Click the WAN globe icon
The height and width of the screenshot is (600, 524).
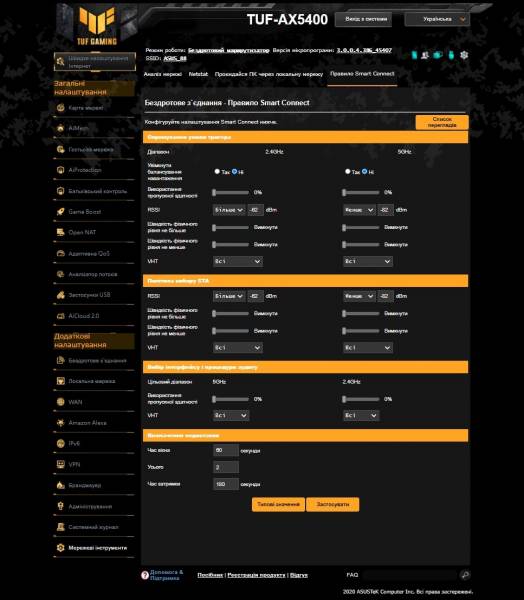[60, 402]
